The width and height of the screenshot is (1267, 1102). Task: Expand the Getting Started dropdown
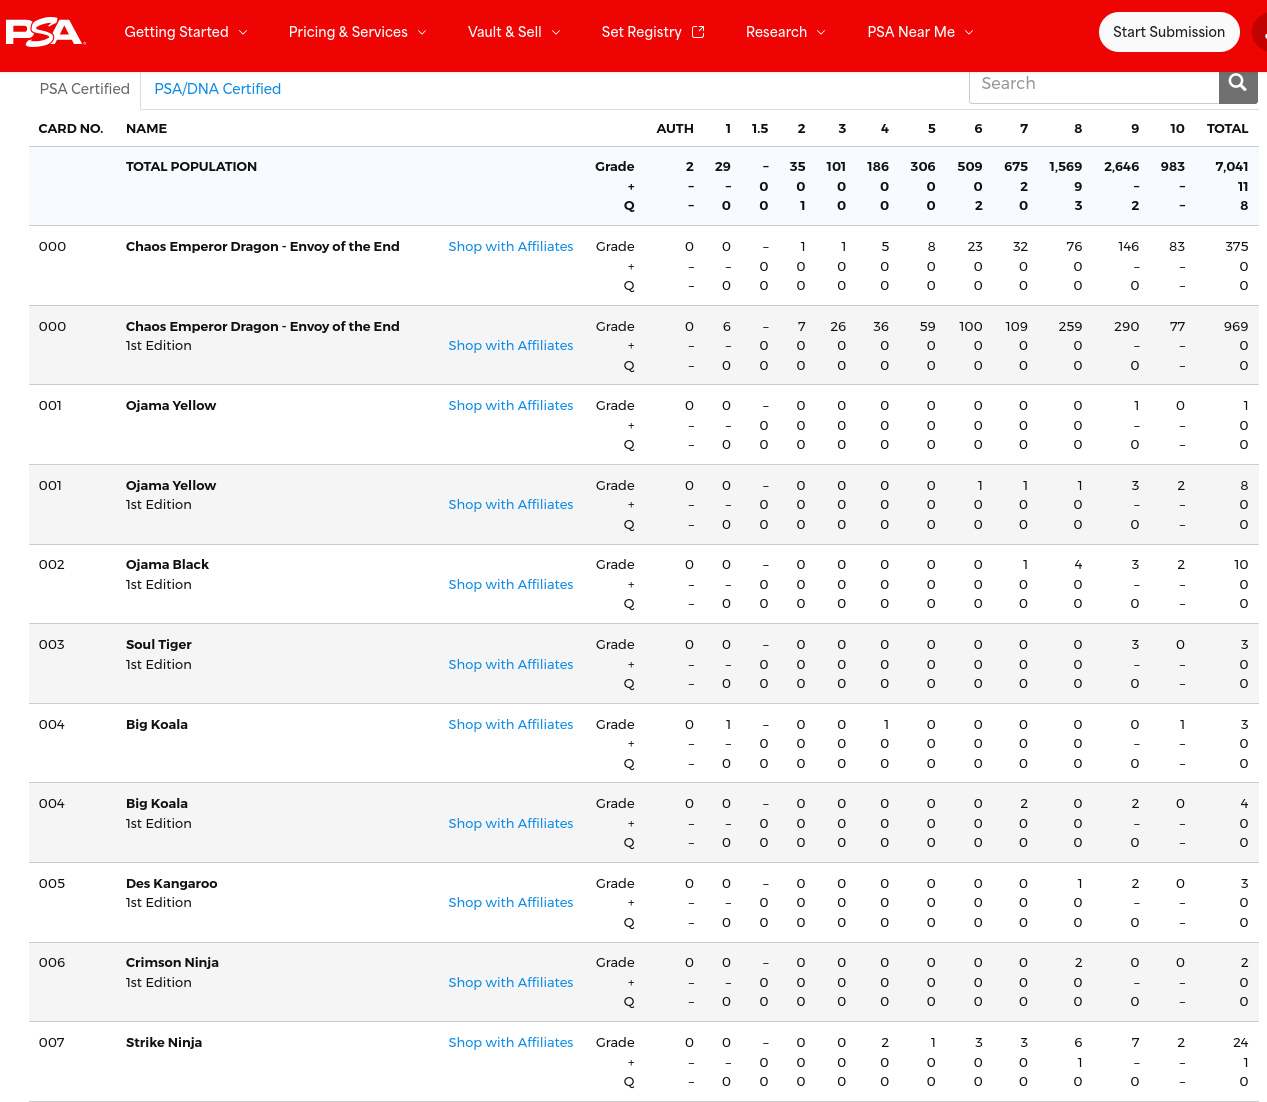(185, 32)
